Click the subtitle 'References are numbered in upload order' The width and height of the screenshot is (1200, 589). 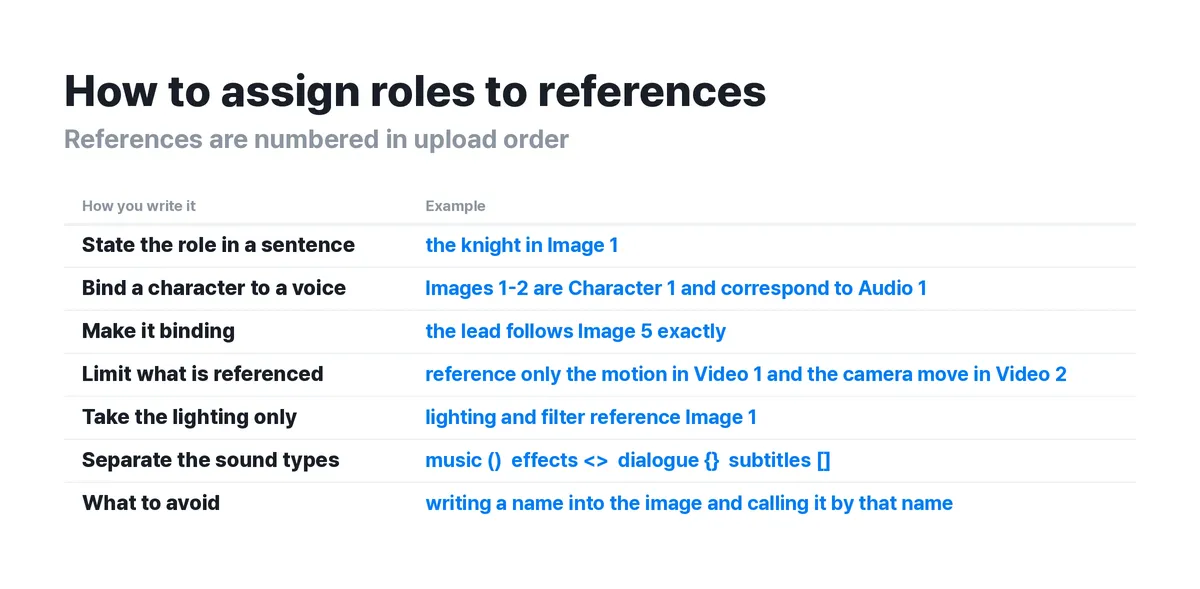pos(316,139)
